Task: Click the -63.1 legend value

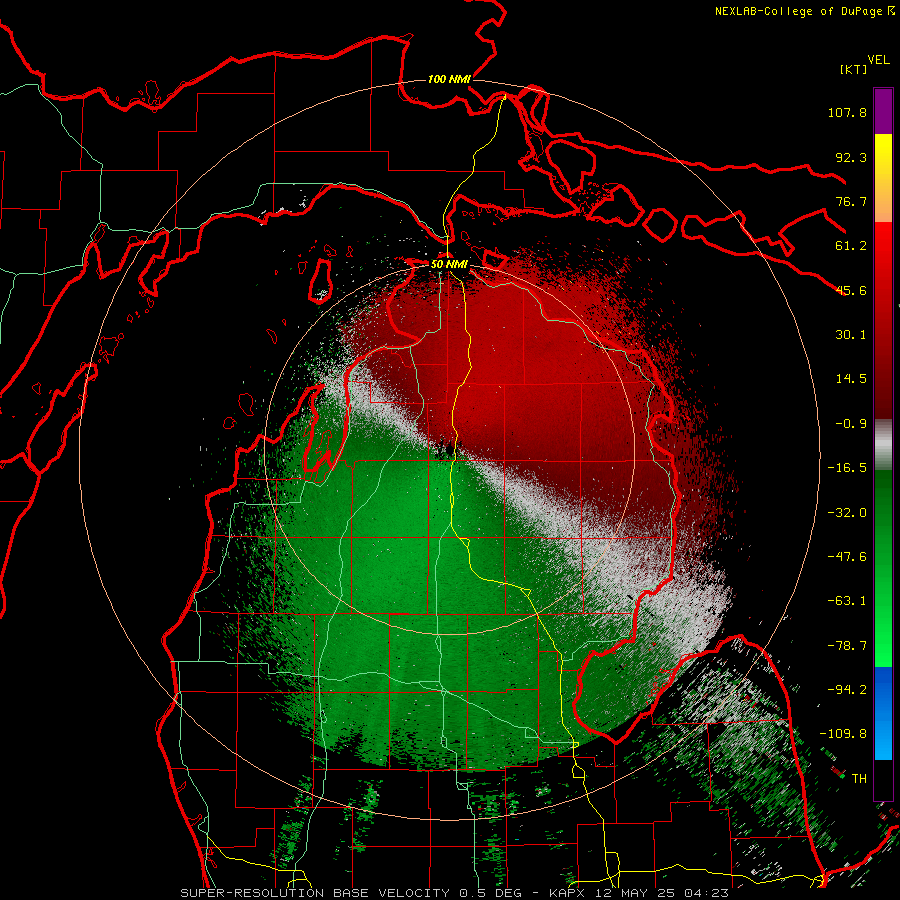Action: [x=847, y=601]
